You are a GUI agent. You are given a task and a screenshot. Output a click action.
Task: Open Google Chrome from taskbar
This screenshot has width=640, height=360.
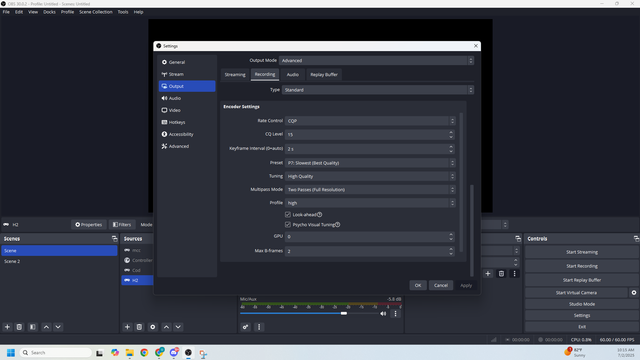(x=144, y=353)
